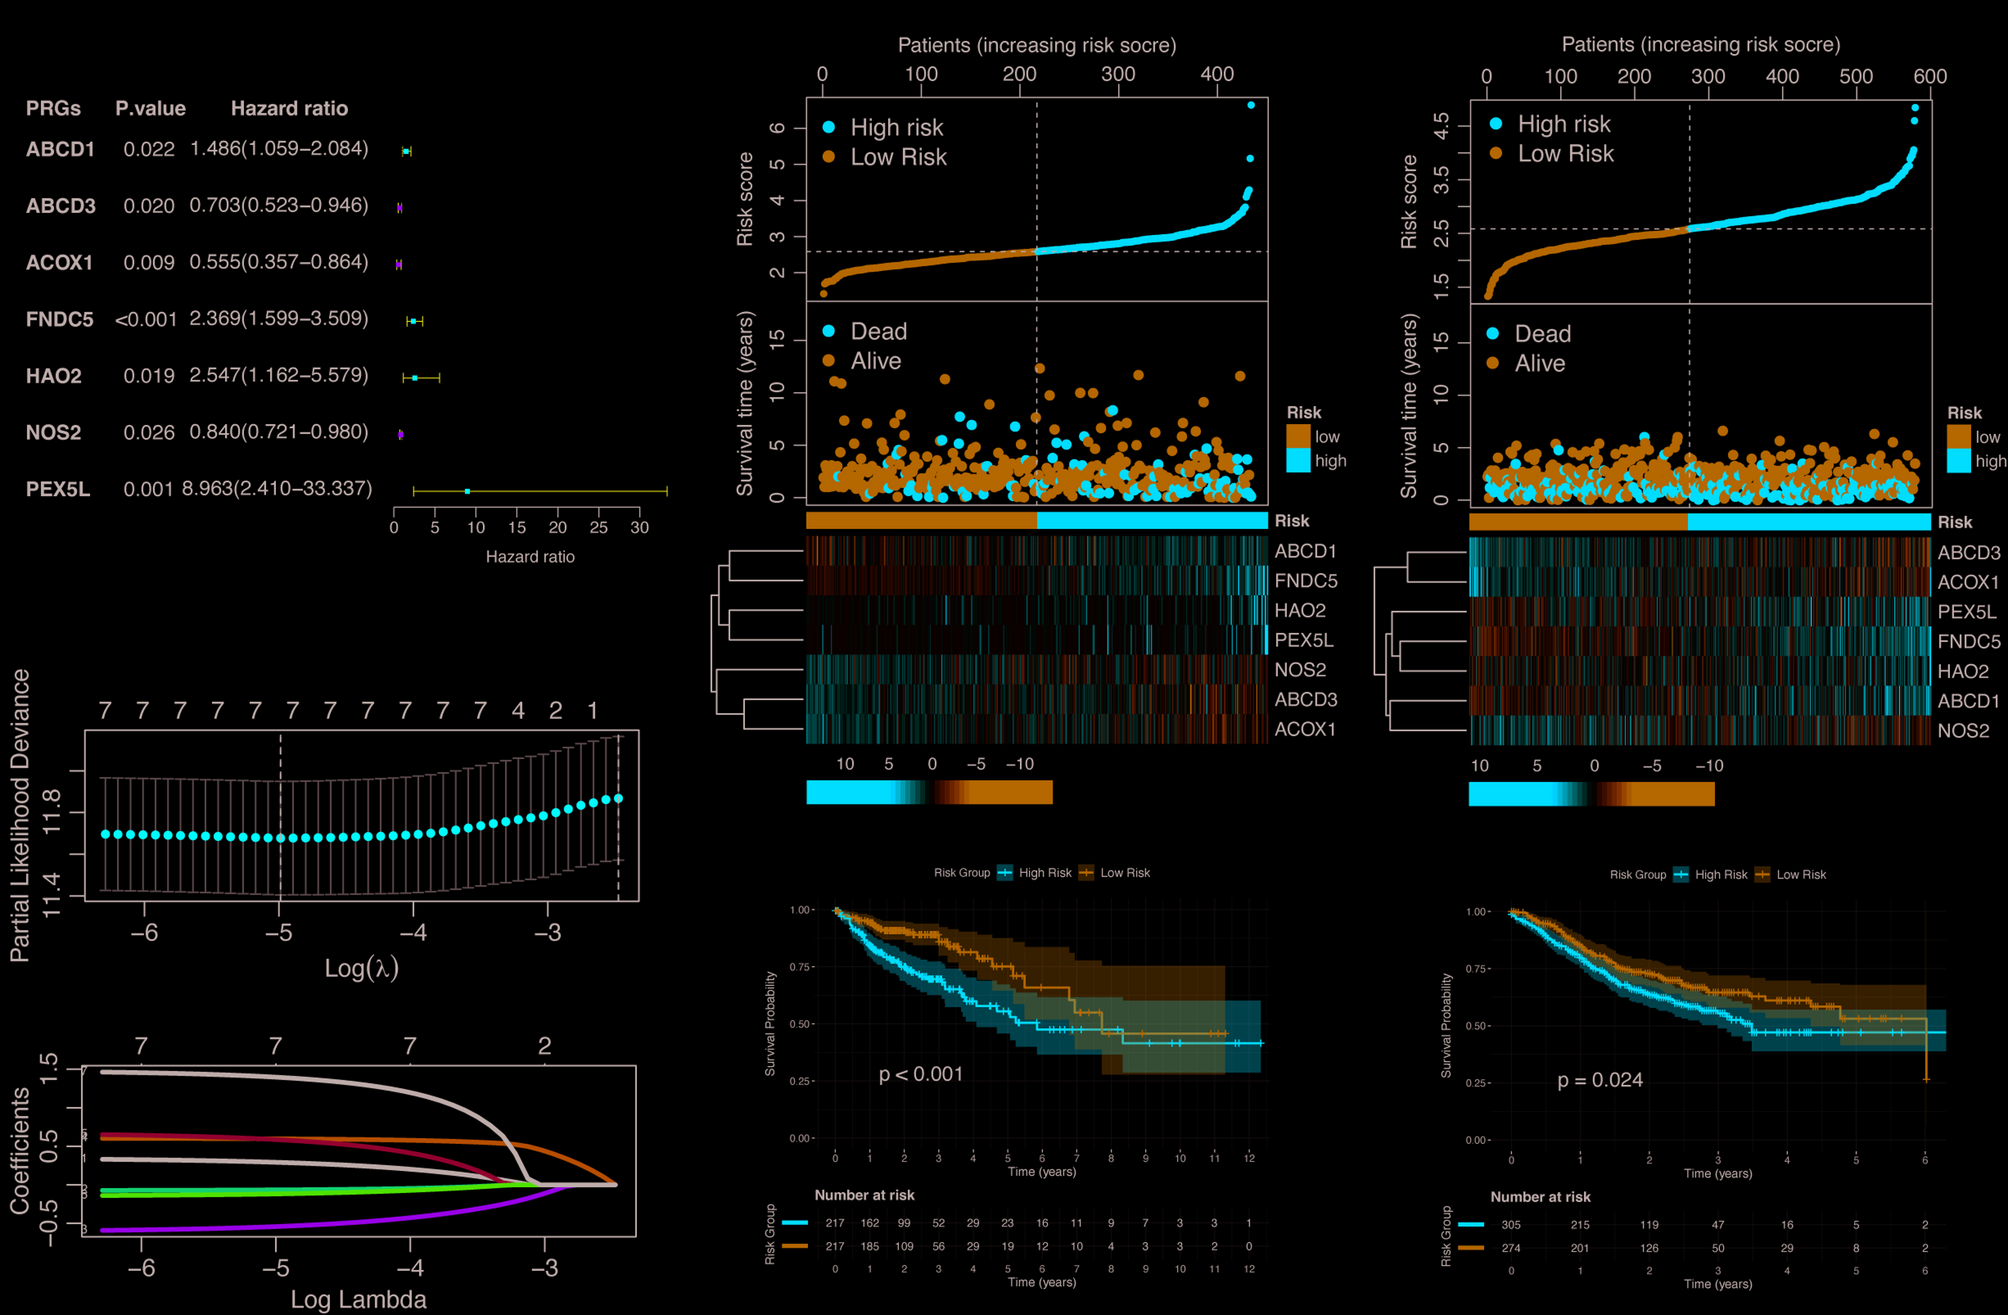Click the purple marker on NOS2 forest plot row
This screenshot has width=2008, height=1315.
(401, 434)
